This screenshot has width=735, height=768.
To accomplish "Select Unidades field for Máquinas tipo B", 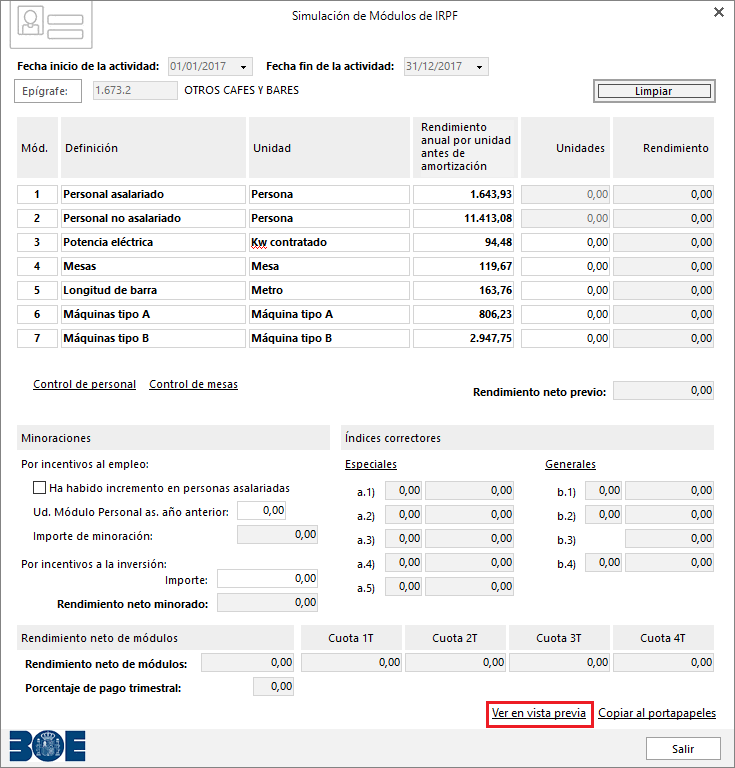I will pyautogui.click(x=565, y=338).
